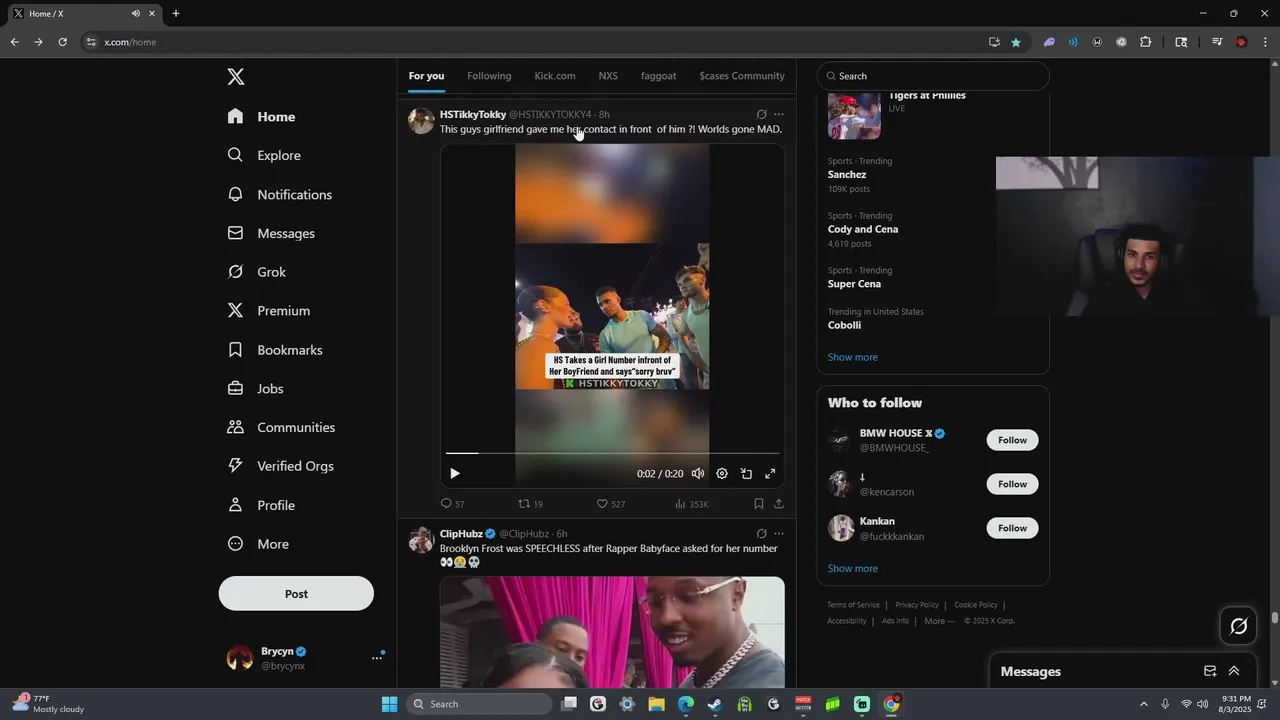
Task: Switch to the NXS tab
Action: coord(608,76)
